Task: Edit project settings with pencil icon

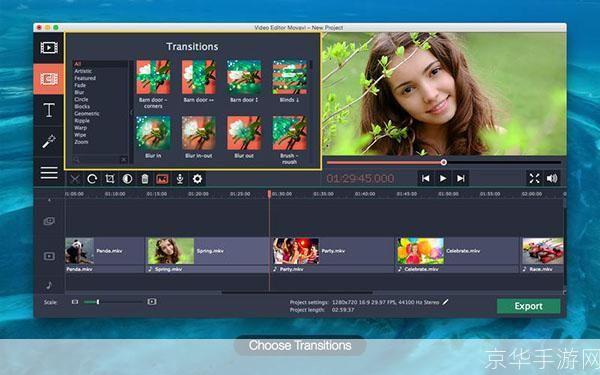Action: (445, 302)
